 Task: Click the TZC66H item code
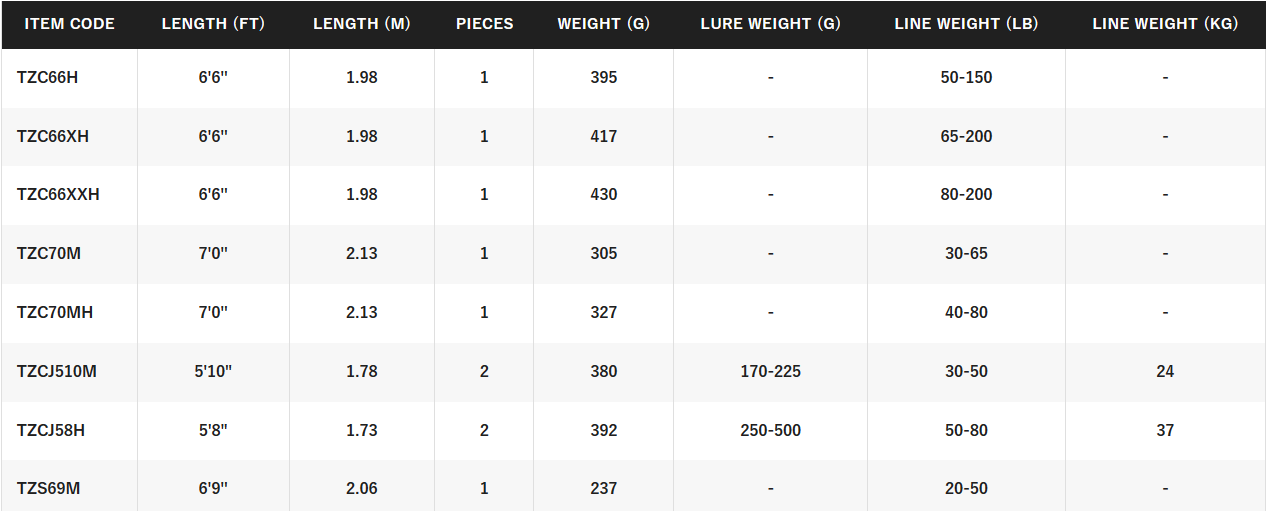pos(47,77)
